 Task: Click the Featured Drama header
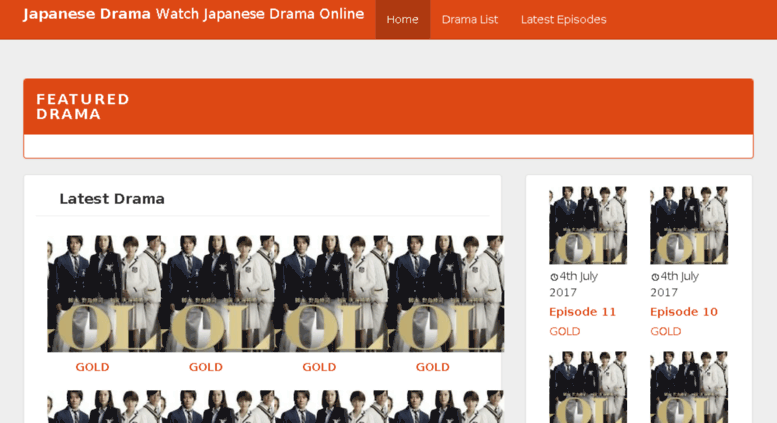pos(83,106)
